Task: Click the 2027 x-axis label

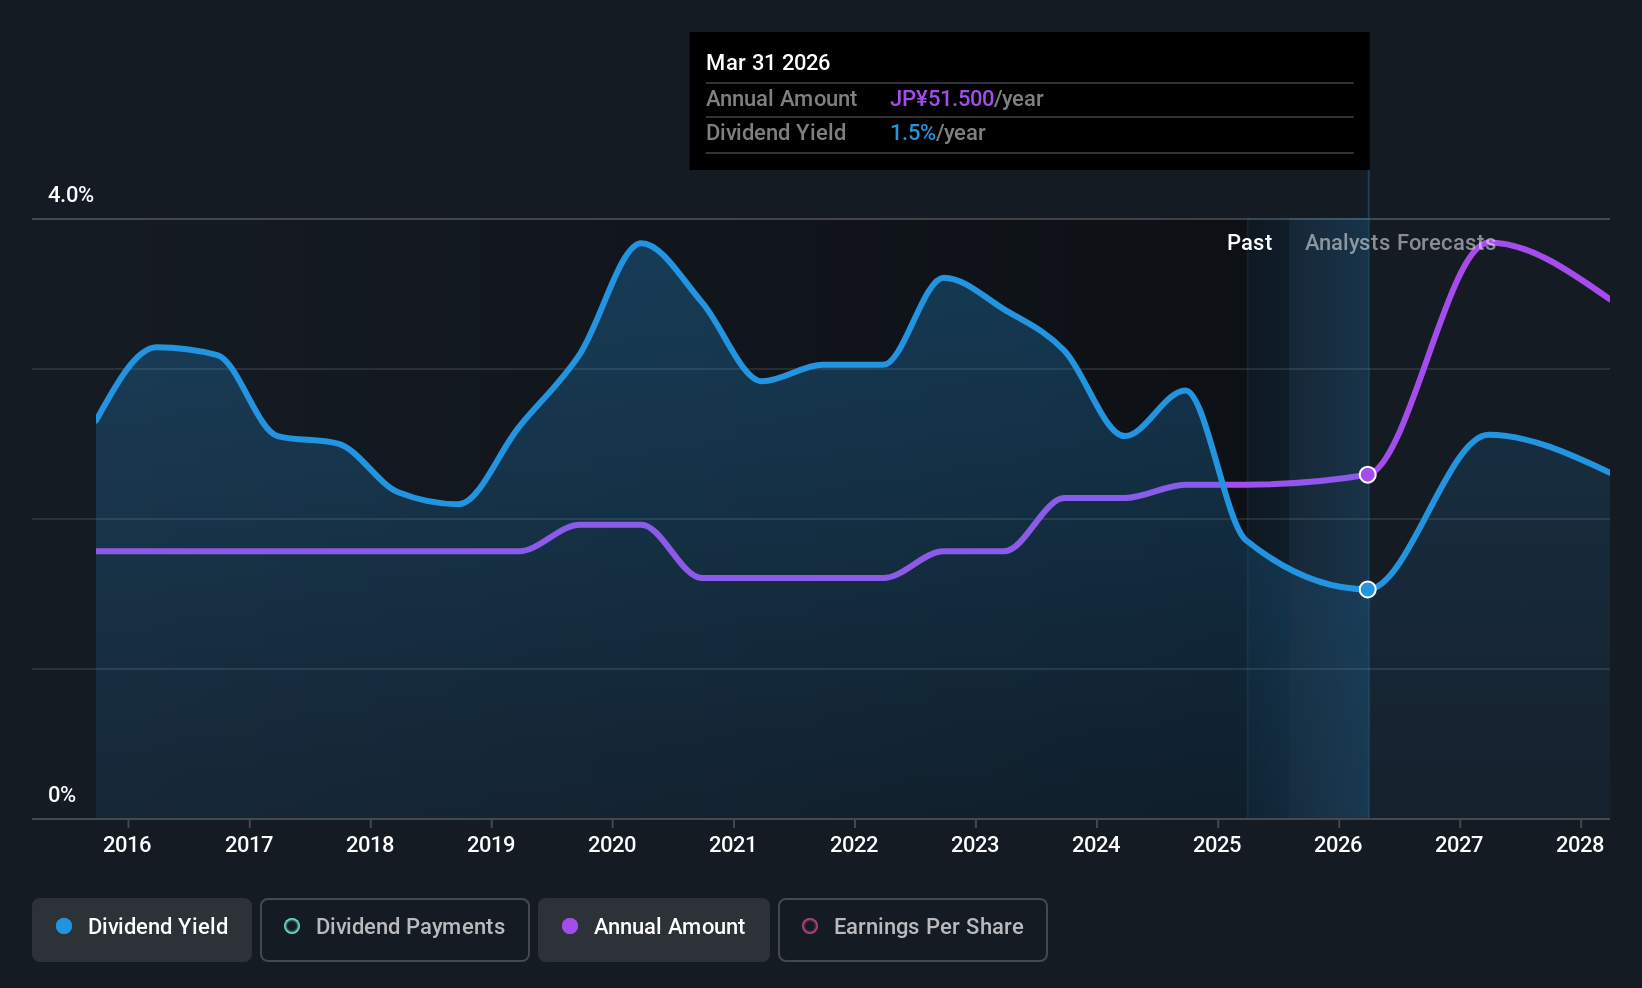Action: [1459, 845]
